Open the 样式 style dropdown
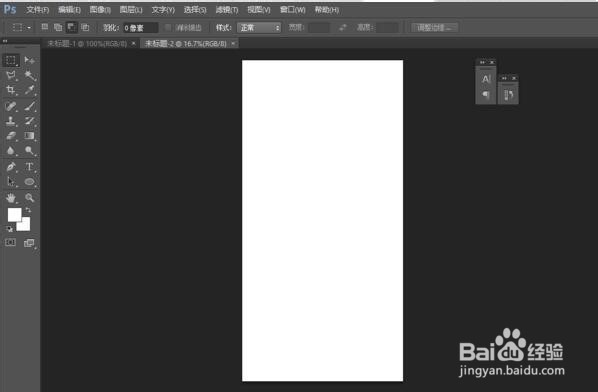This screenshot has width=598, height=392. point(259,27)
